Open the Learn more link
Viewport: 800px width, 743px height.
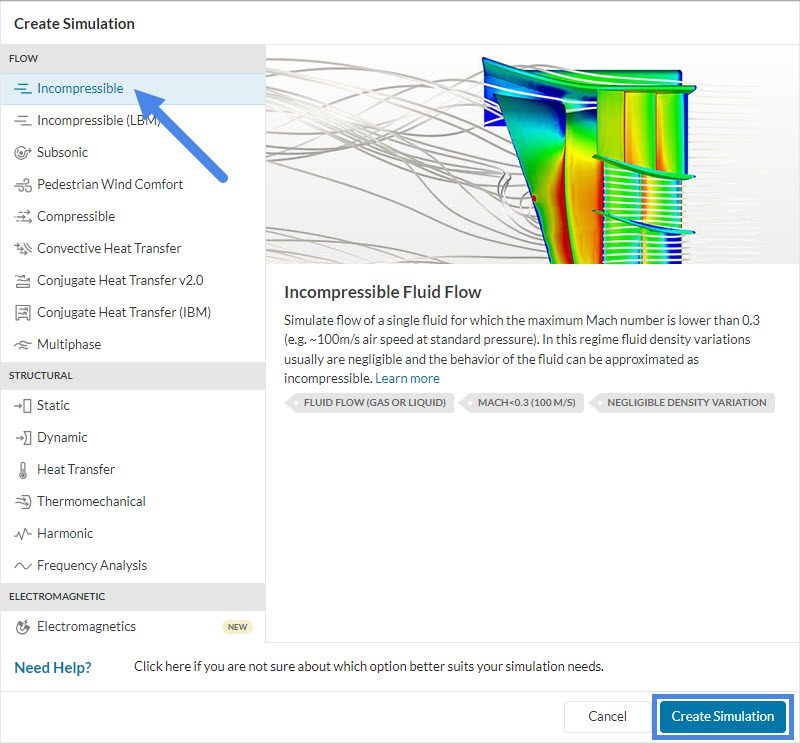tap(407, 379)
